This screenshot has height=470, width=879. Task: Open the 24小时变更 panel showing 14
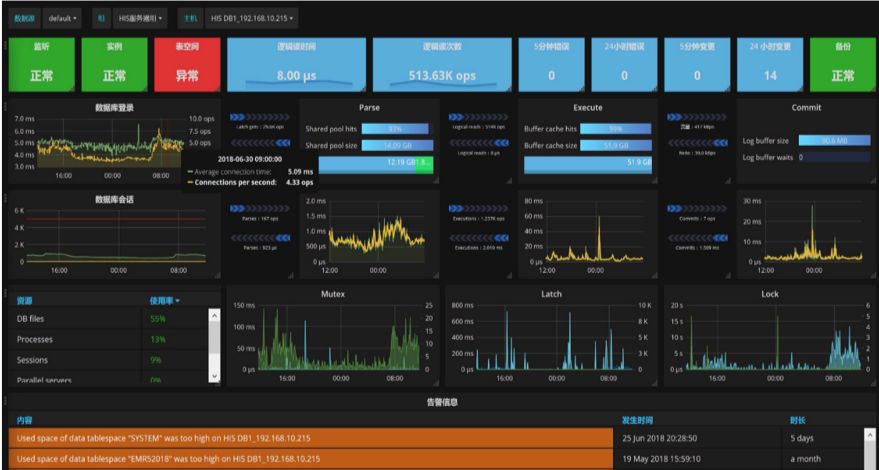pos(770,64)
